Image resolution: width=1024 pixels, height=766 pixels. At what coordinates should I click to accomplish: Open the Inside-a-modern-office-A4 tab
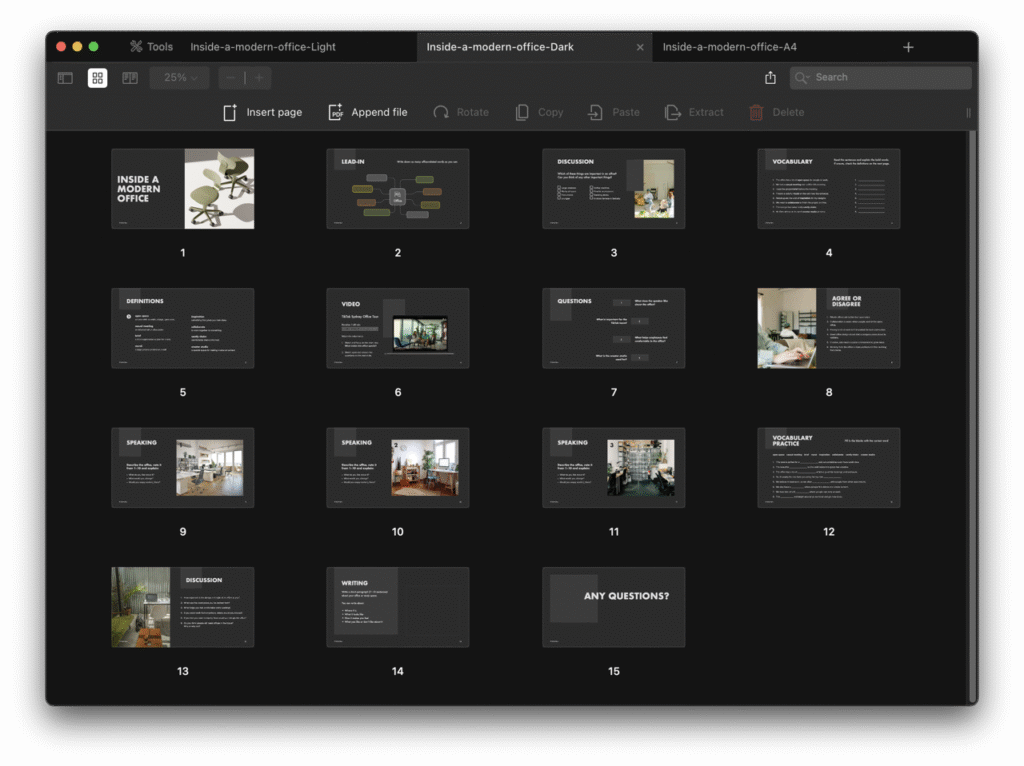coord(729,47)
